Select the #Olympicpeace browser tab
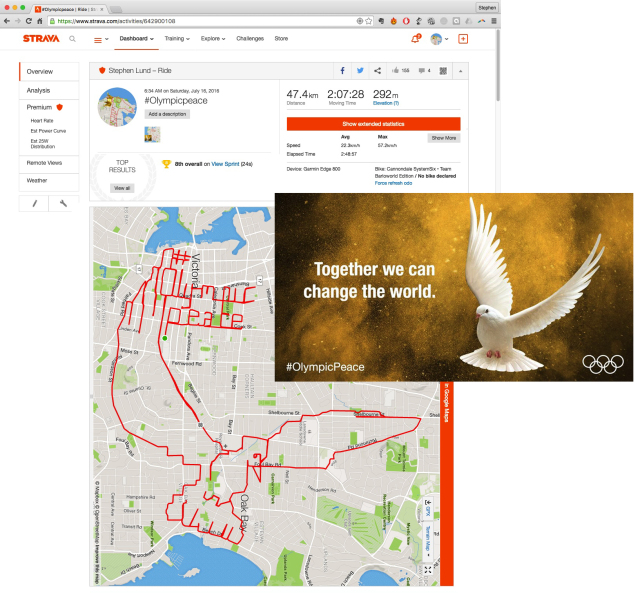Image resolution: width=640 pixels, height=593 pixels. click(70, 9)
